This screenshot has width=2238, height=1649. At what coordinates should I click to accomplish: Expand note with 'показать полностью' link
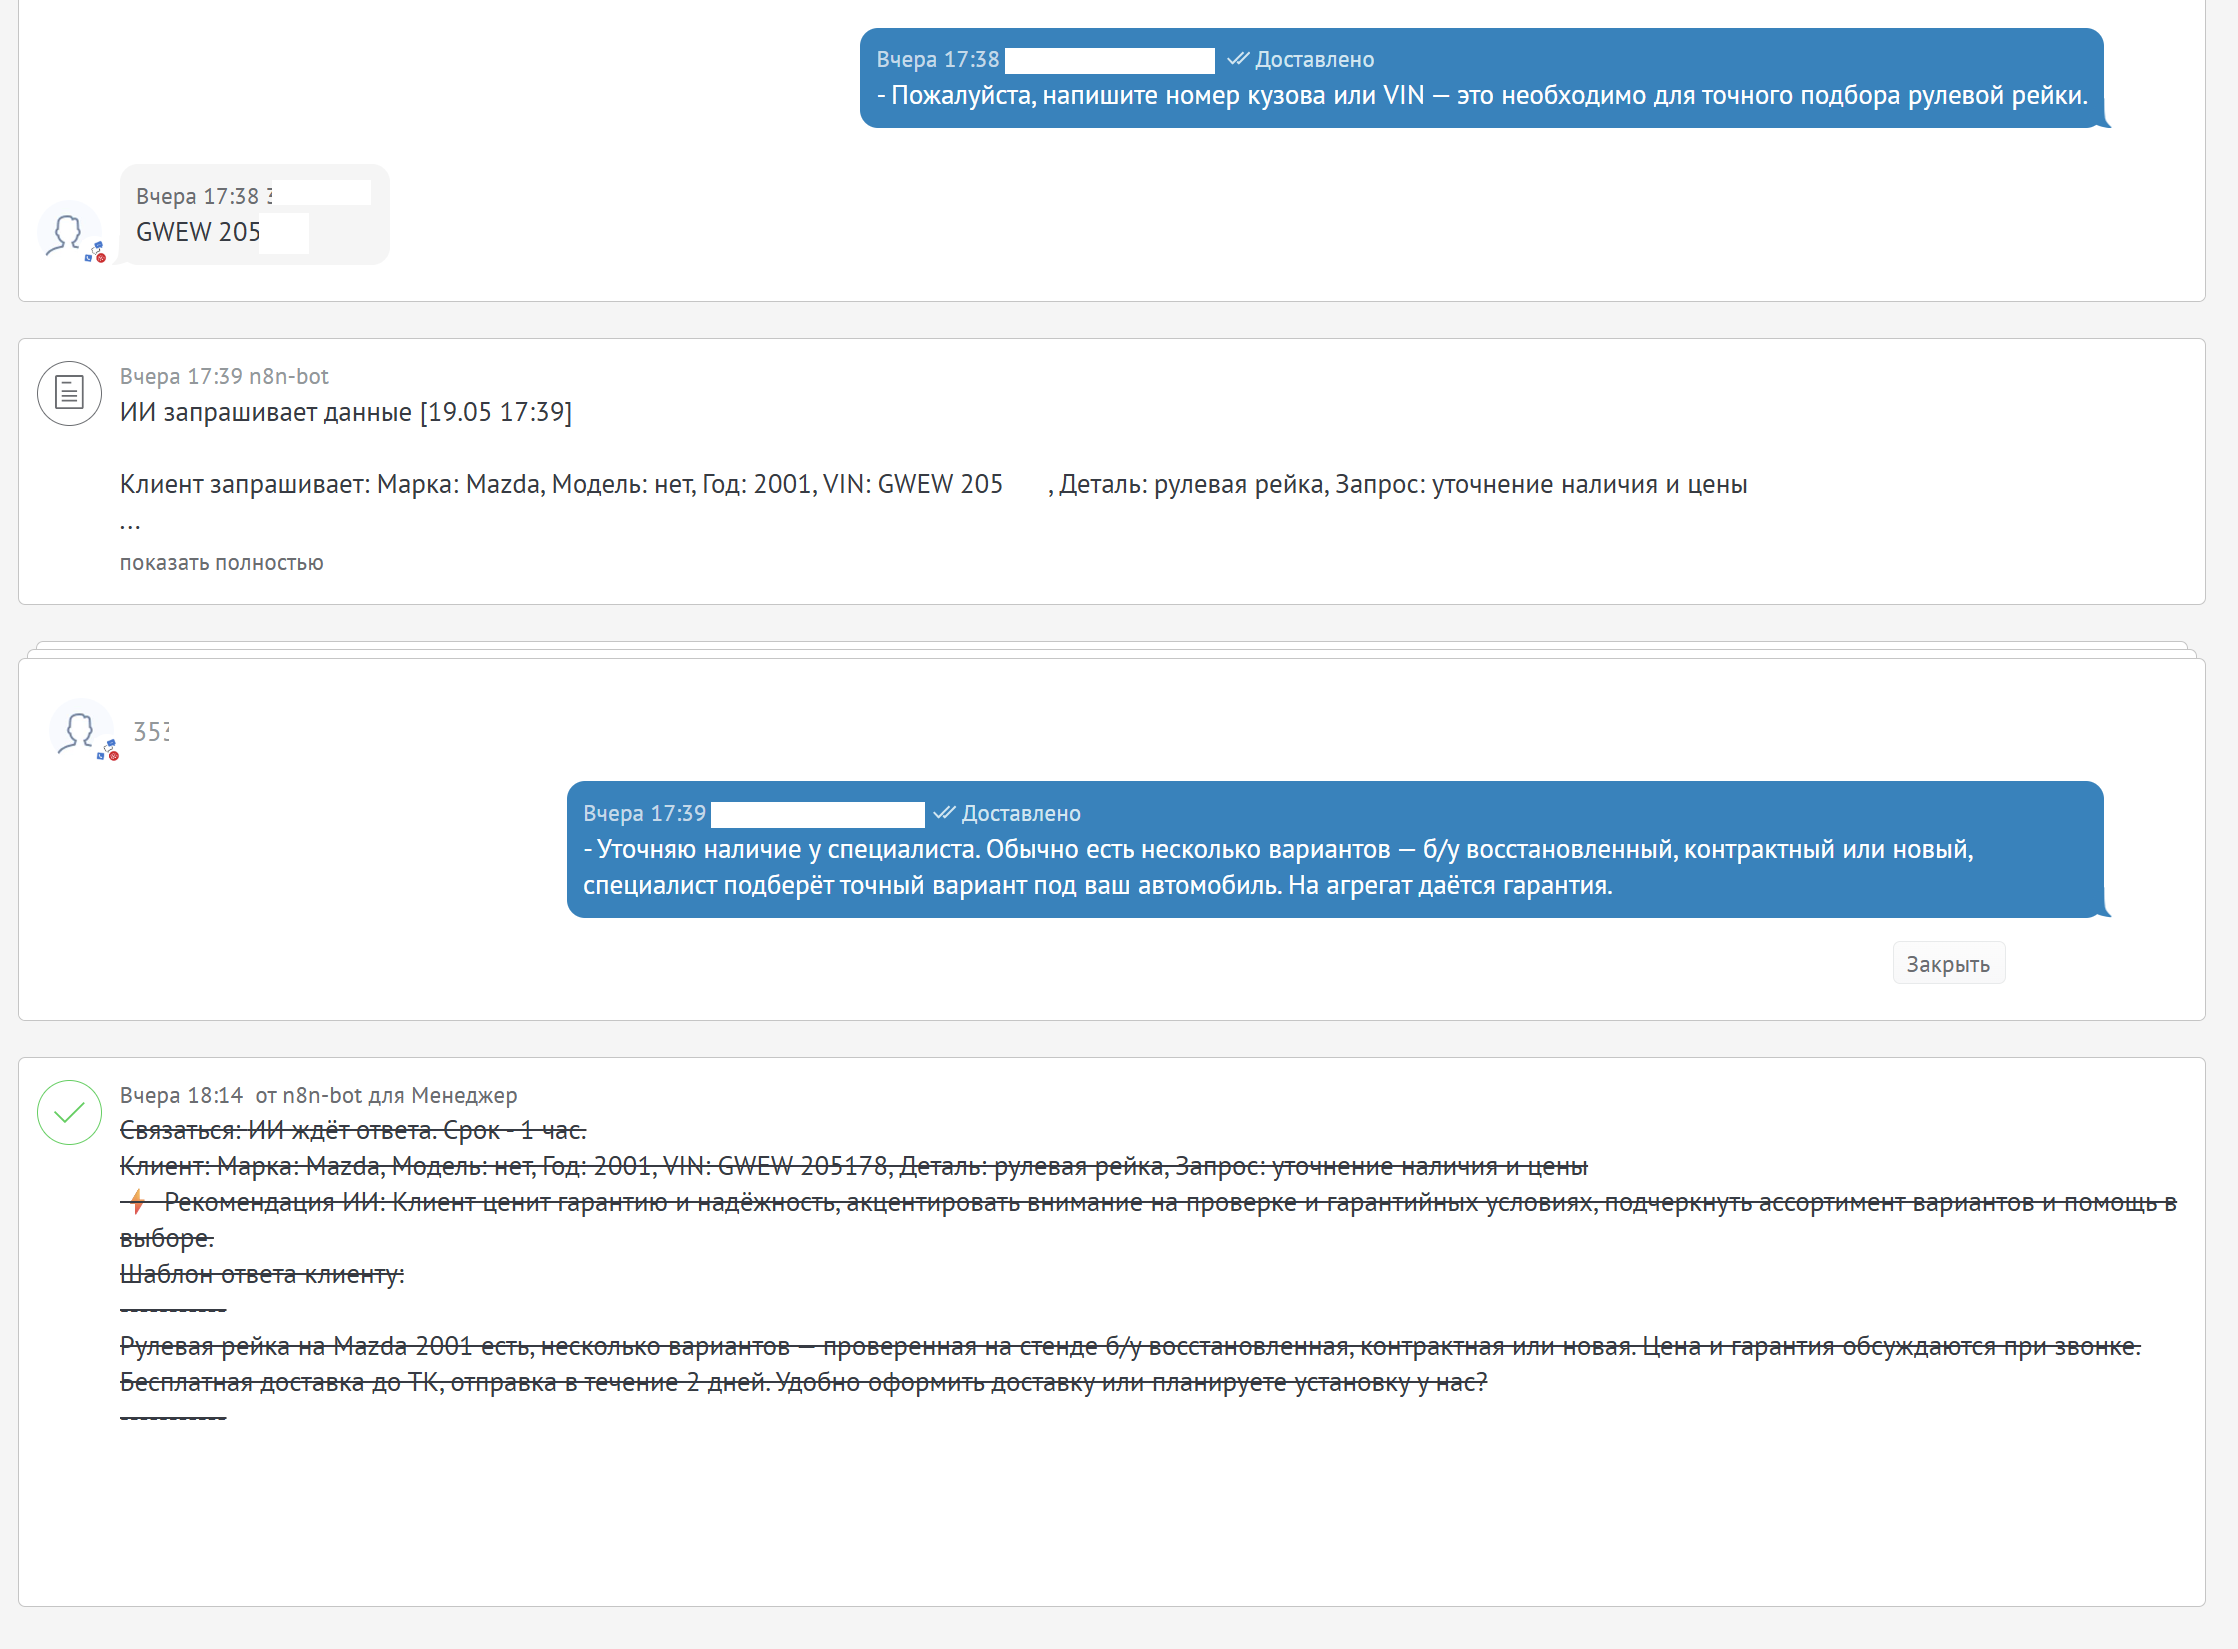coord(222,563)
